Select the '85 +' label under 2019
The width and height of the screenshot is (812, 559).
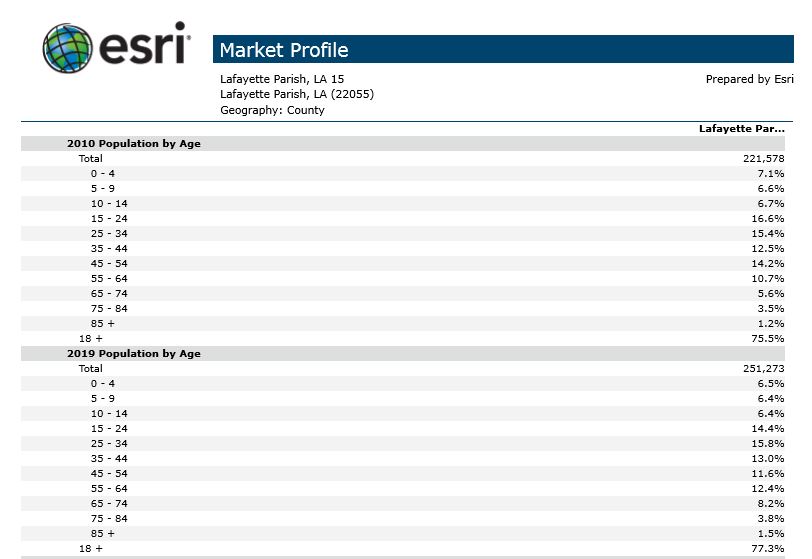103,534
